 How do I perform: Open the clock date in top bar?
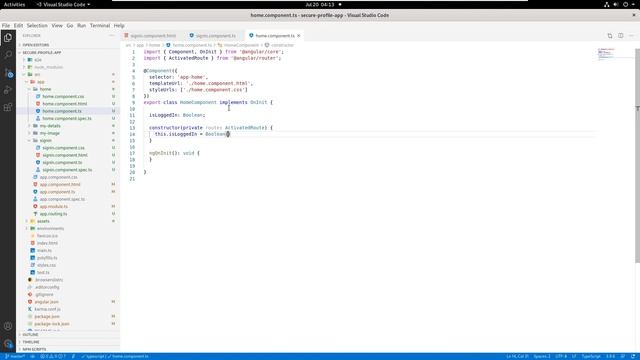[320, 4]
